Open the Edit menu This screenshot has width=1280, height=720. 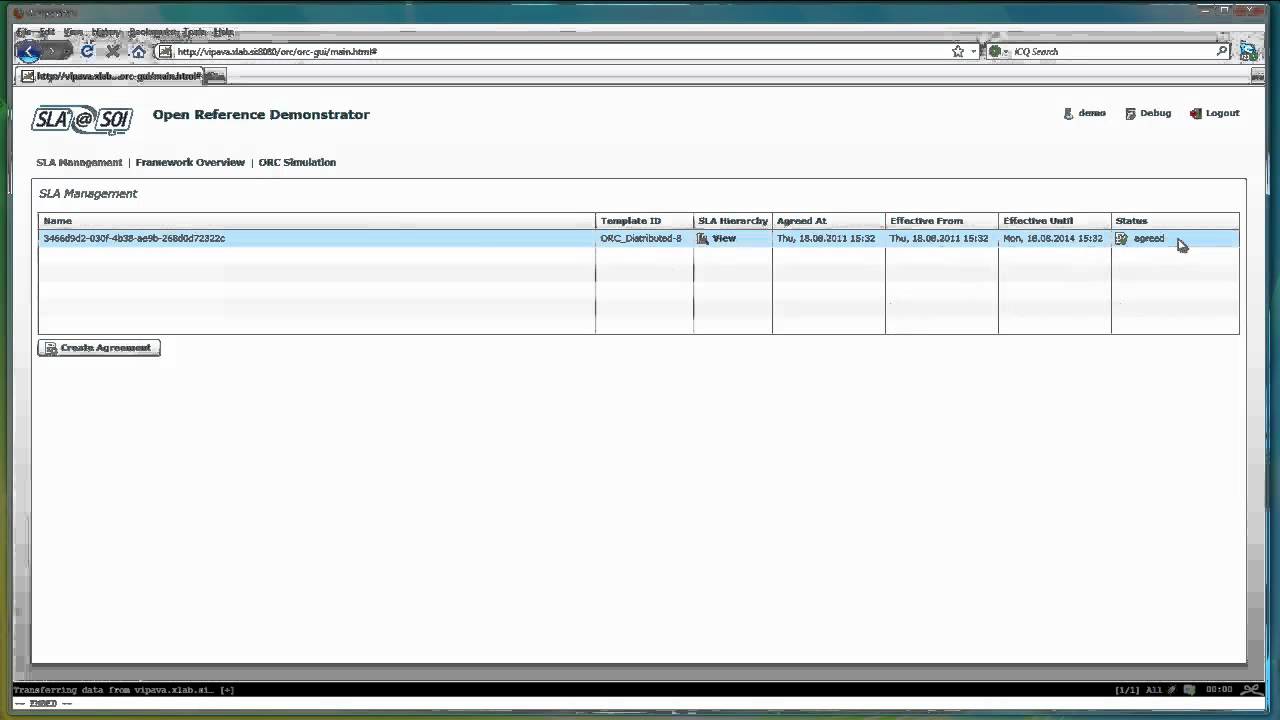[x=47, y=32]
